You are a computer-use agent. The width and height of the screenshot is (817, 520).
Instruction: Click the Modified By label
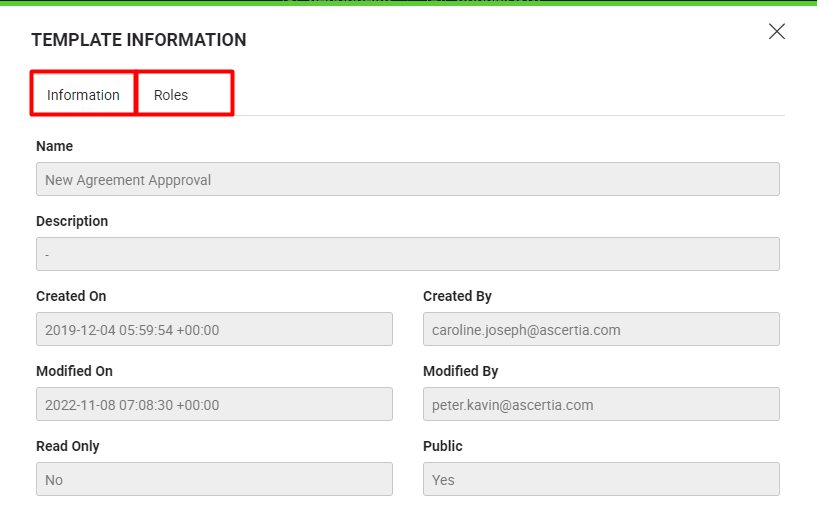[x=460, y=371]
